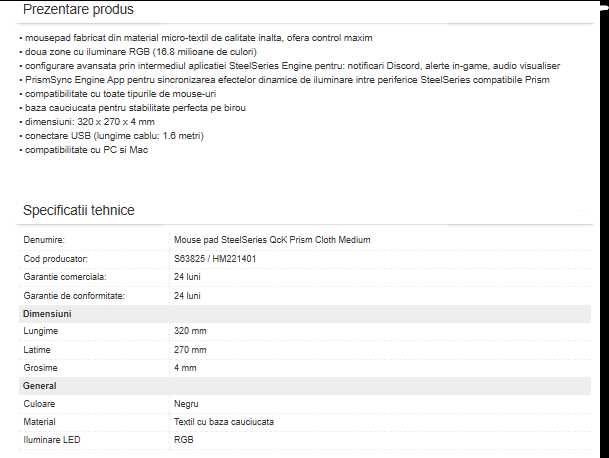This screenshot has width=609, height=458.
Task: Click the "Specificatii tehnice" heading
Action: (79, 210)
